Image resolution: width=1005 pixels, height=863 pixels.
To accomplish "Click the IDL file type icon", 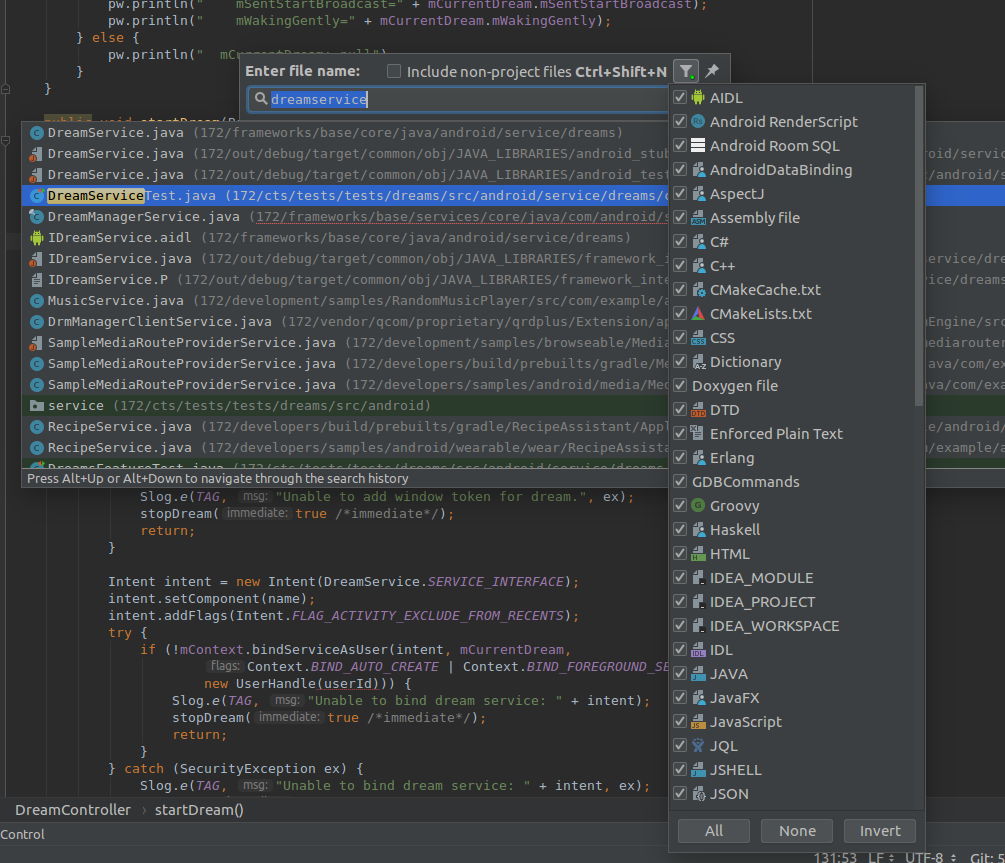I will click(x=698, y=649).
